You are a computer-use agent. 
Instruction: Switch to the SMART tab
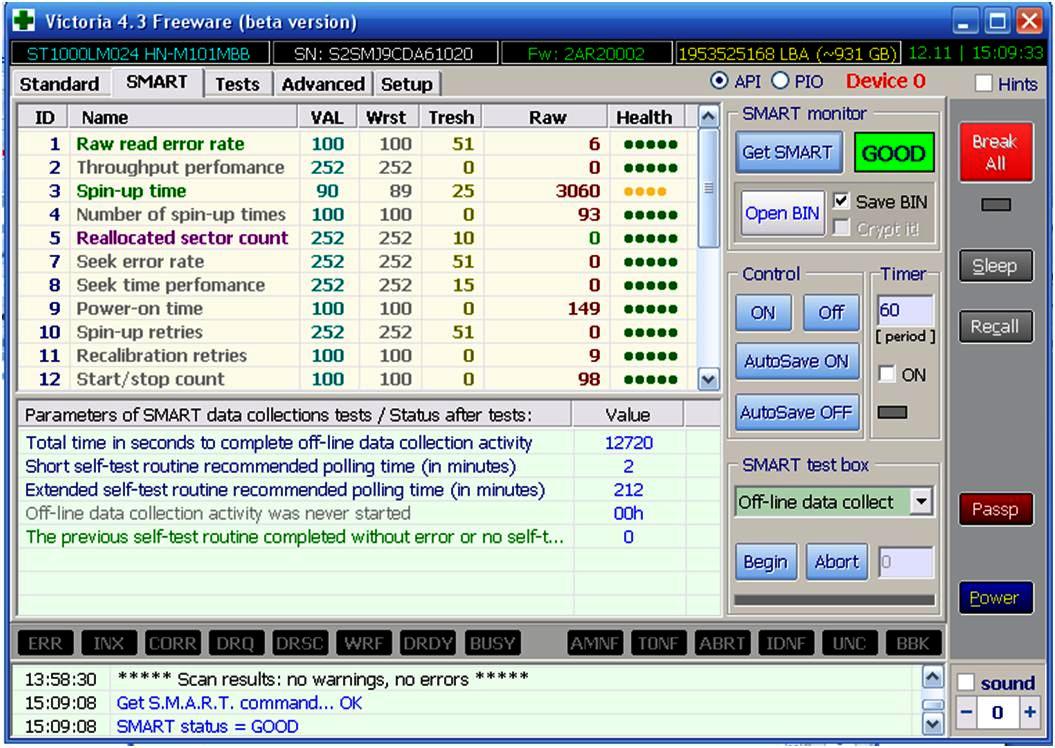tap(157, 82)
